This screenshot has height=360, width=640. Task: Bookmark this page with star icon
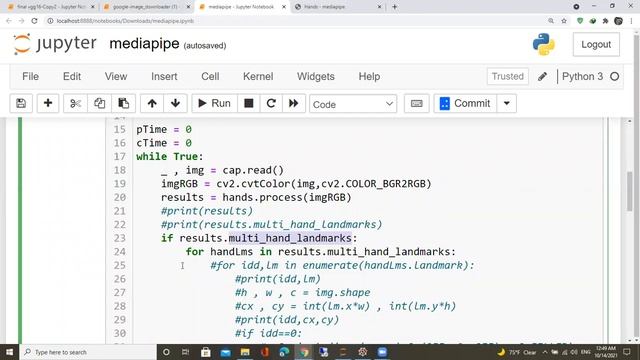[x=564, y=21]
